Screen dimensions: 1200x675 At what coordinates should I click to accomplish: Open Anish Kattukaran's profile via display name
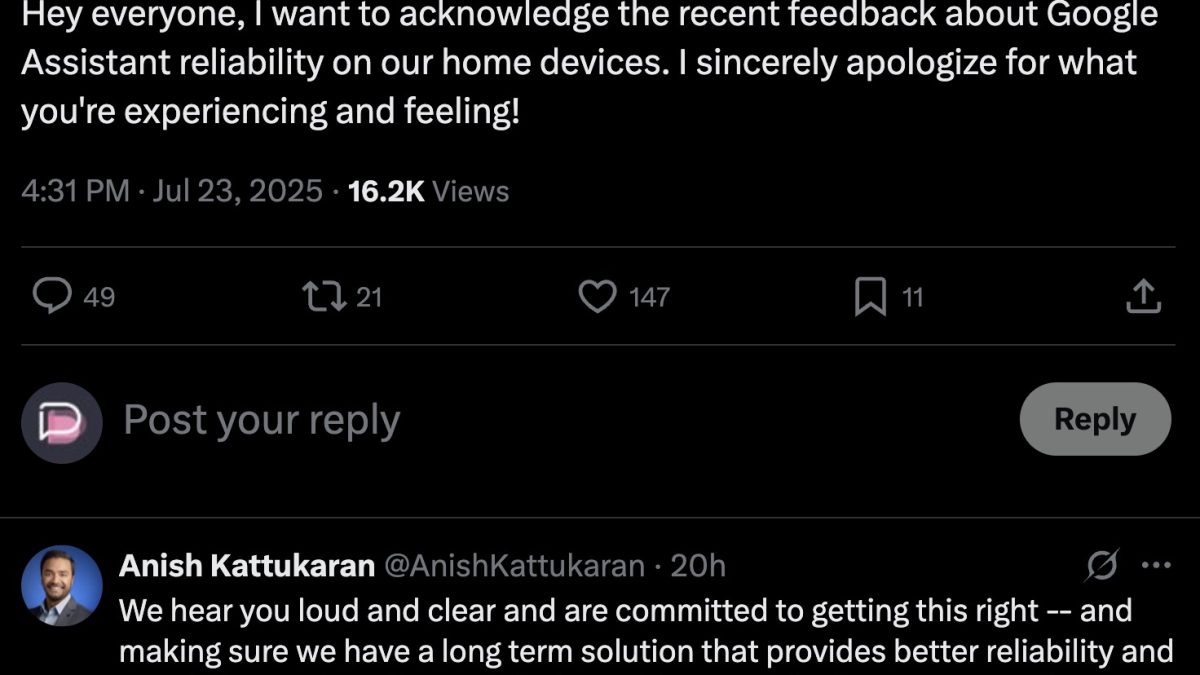coord(246,566)
